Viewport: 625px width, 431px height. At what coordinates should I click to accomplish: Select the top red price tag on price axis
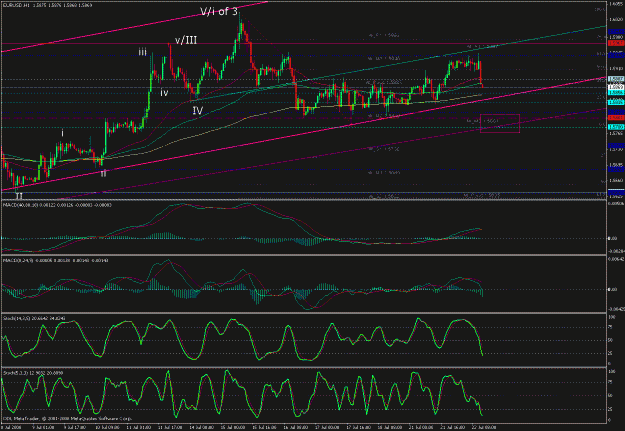point(616,43)
